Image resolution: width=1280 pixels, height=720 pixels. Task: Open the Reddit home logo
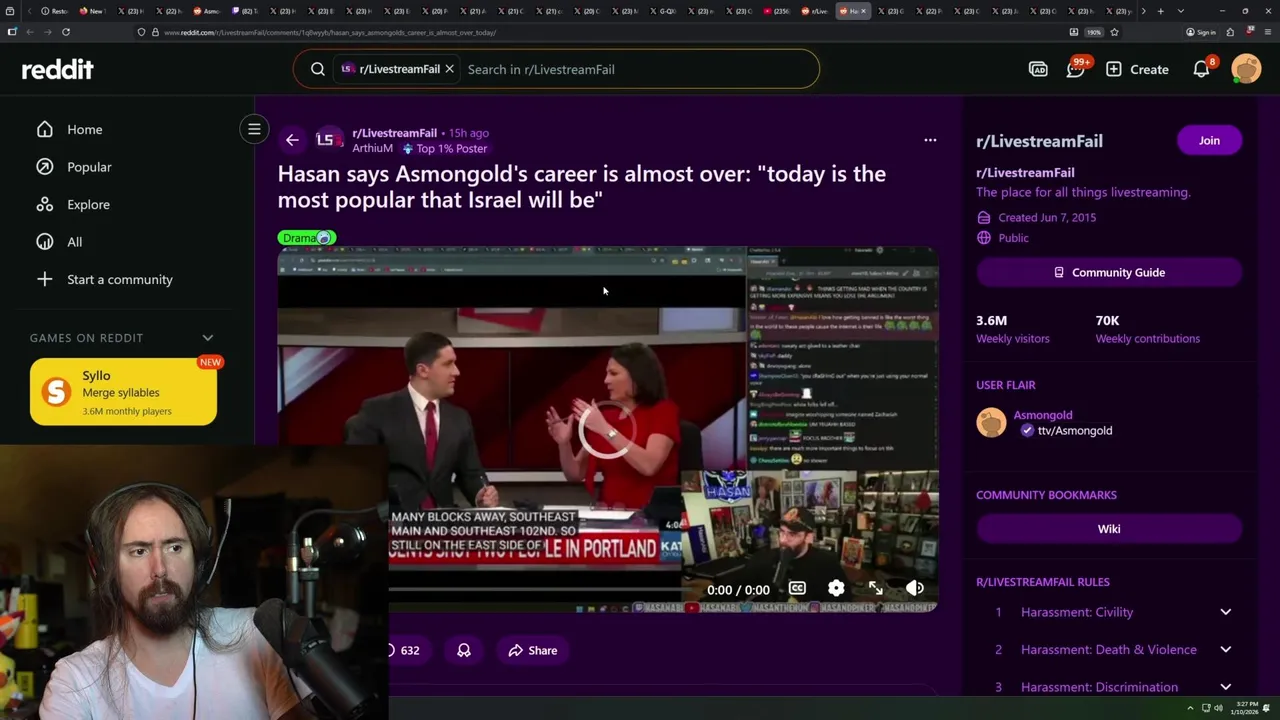coord(58,69)
